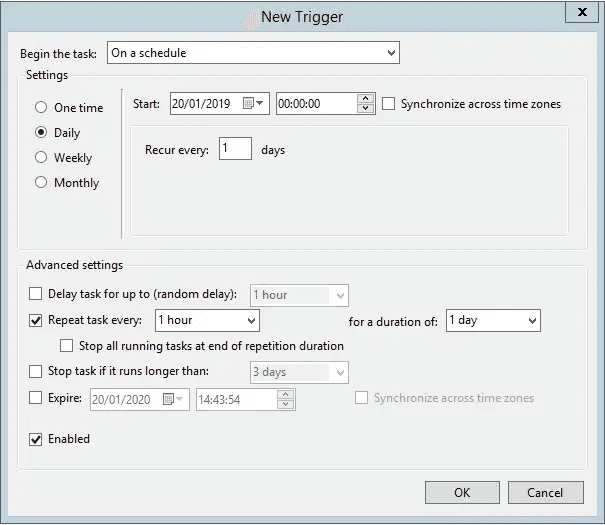Click the Cancel button
This screenshot has width=605, height=525.
[546, 492]
